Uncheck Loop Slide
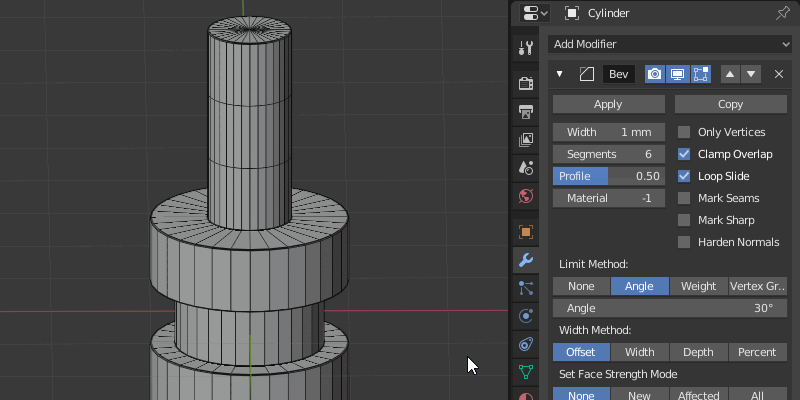800x400 pixels. [x=684, y=176]
